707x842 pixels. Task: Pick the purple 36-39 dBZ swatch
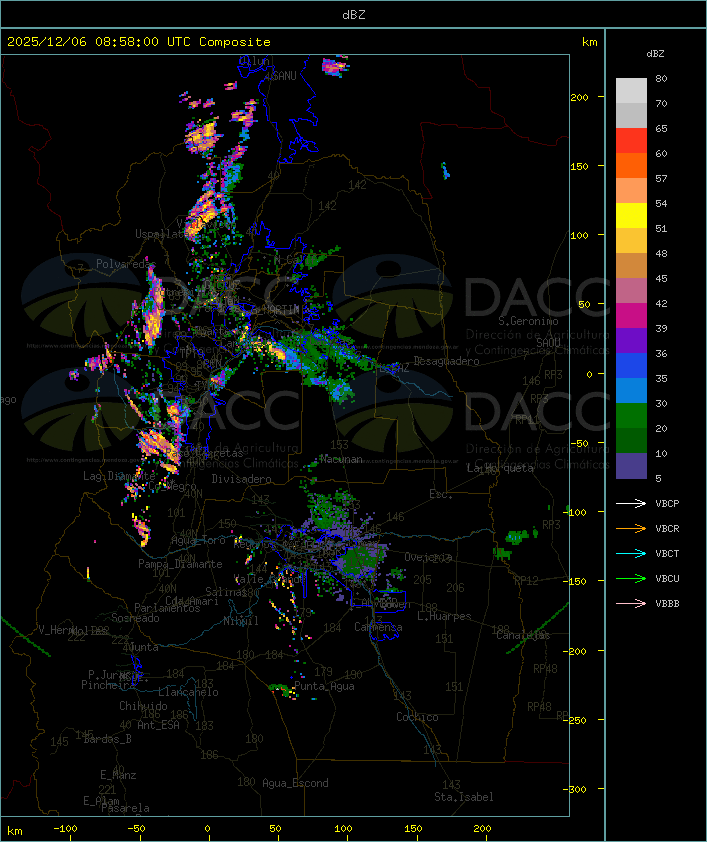click(631, 341)
